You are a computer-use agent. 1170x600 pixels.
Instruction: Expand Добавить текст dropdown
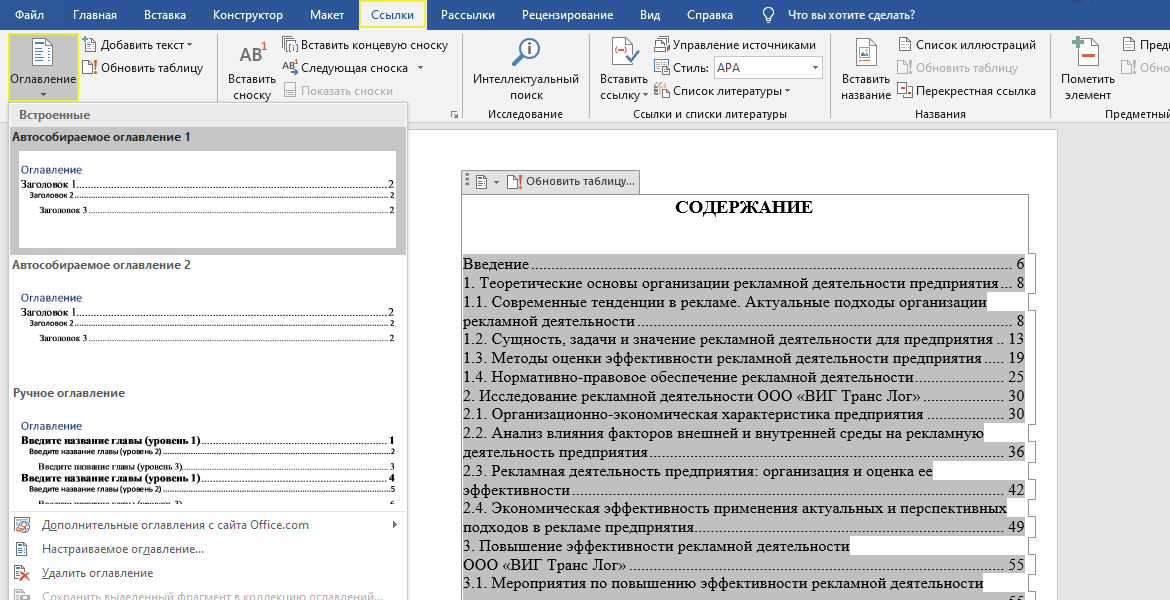(x=190, y=45)
